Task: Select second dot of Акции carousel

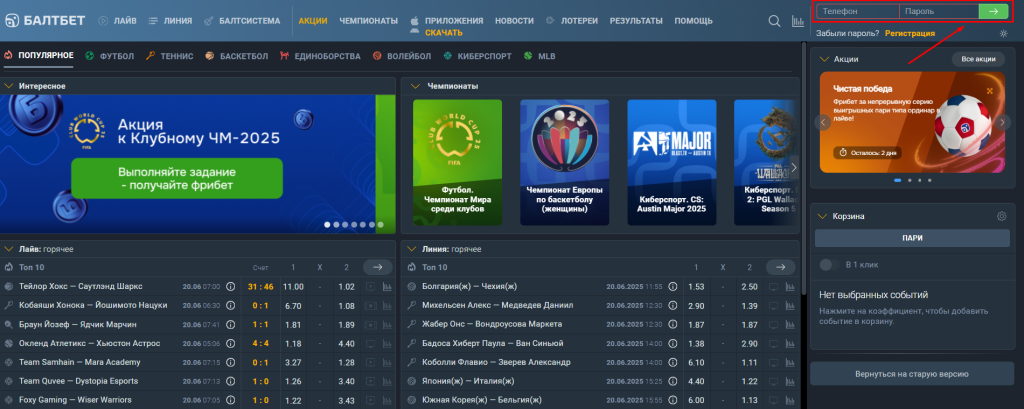Action: click(908, 180)
